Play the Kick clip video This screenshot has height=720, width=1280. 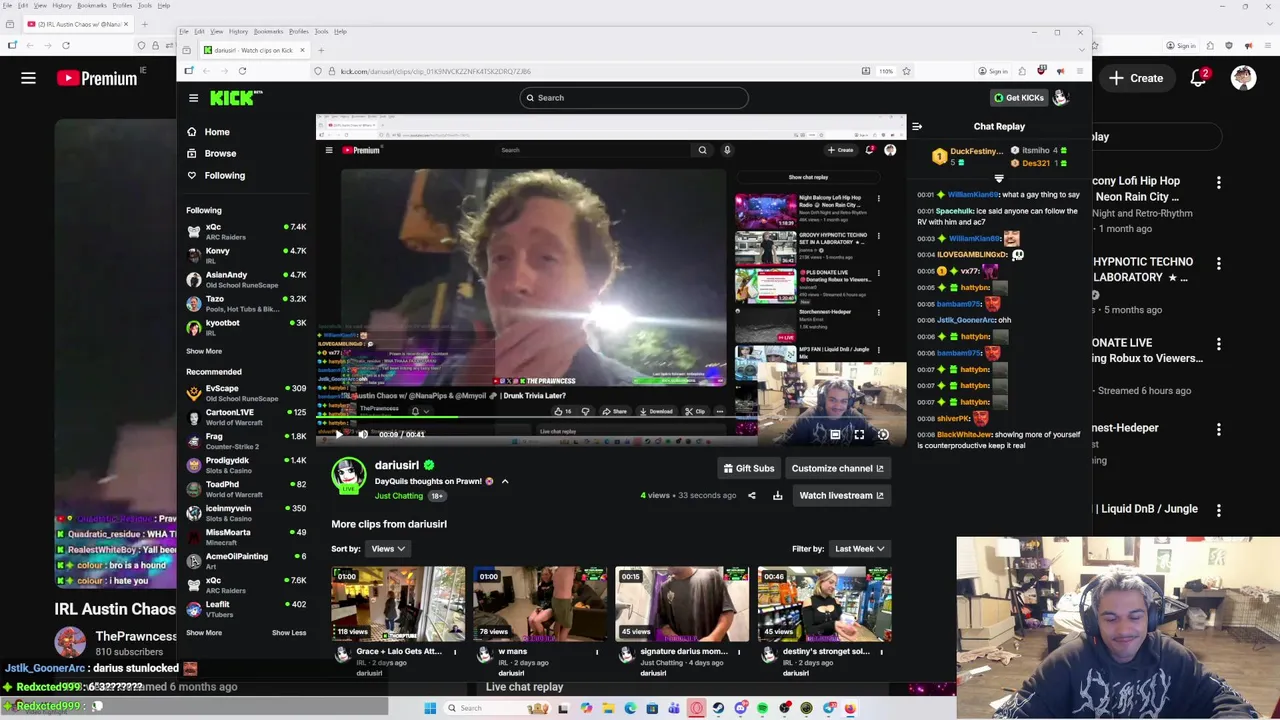point(339,434)
